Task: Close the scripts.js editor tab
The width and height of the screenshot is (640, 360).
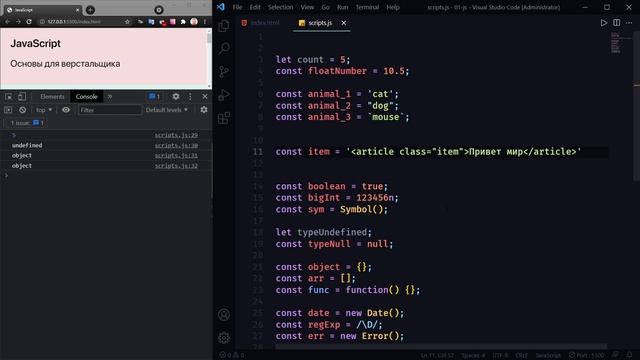Action: 344,23
